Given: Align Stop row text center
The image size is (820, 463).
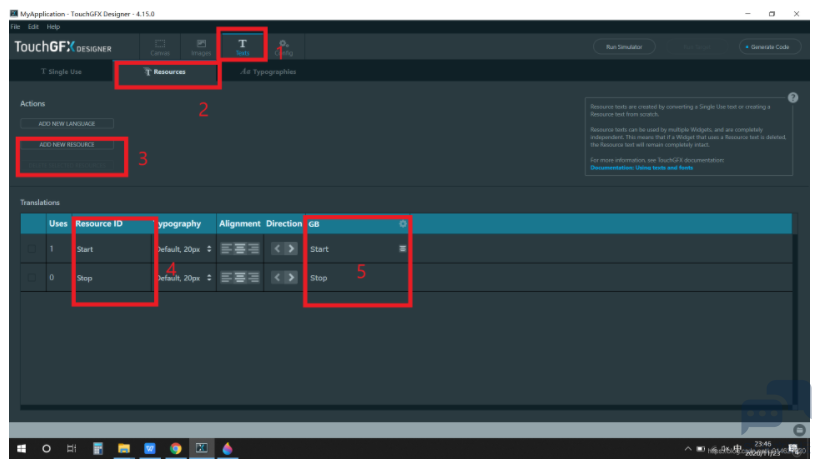Looking at the screenshot, I should (240, 277).
